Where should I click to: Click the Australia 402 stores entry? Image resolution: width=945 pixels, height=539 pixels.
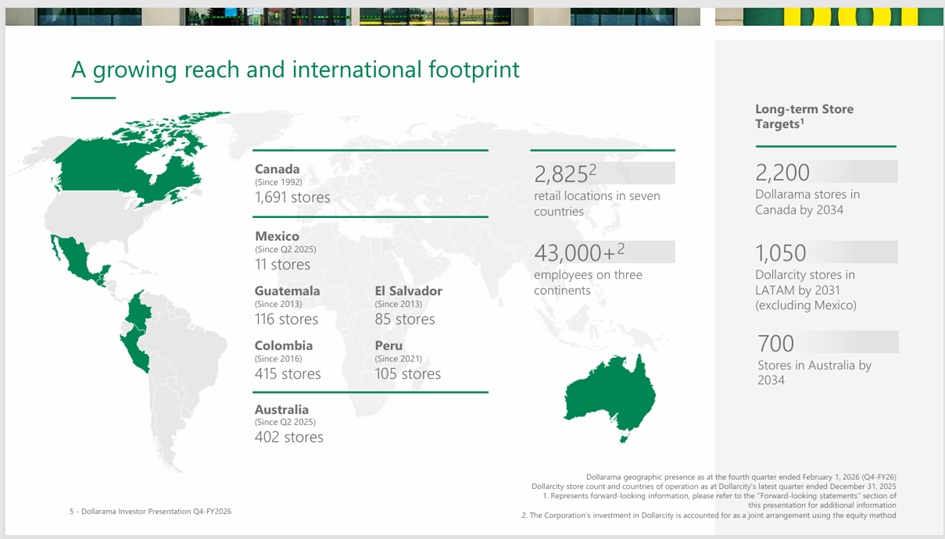289,423
